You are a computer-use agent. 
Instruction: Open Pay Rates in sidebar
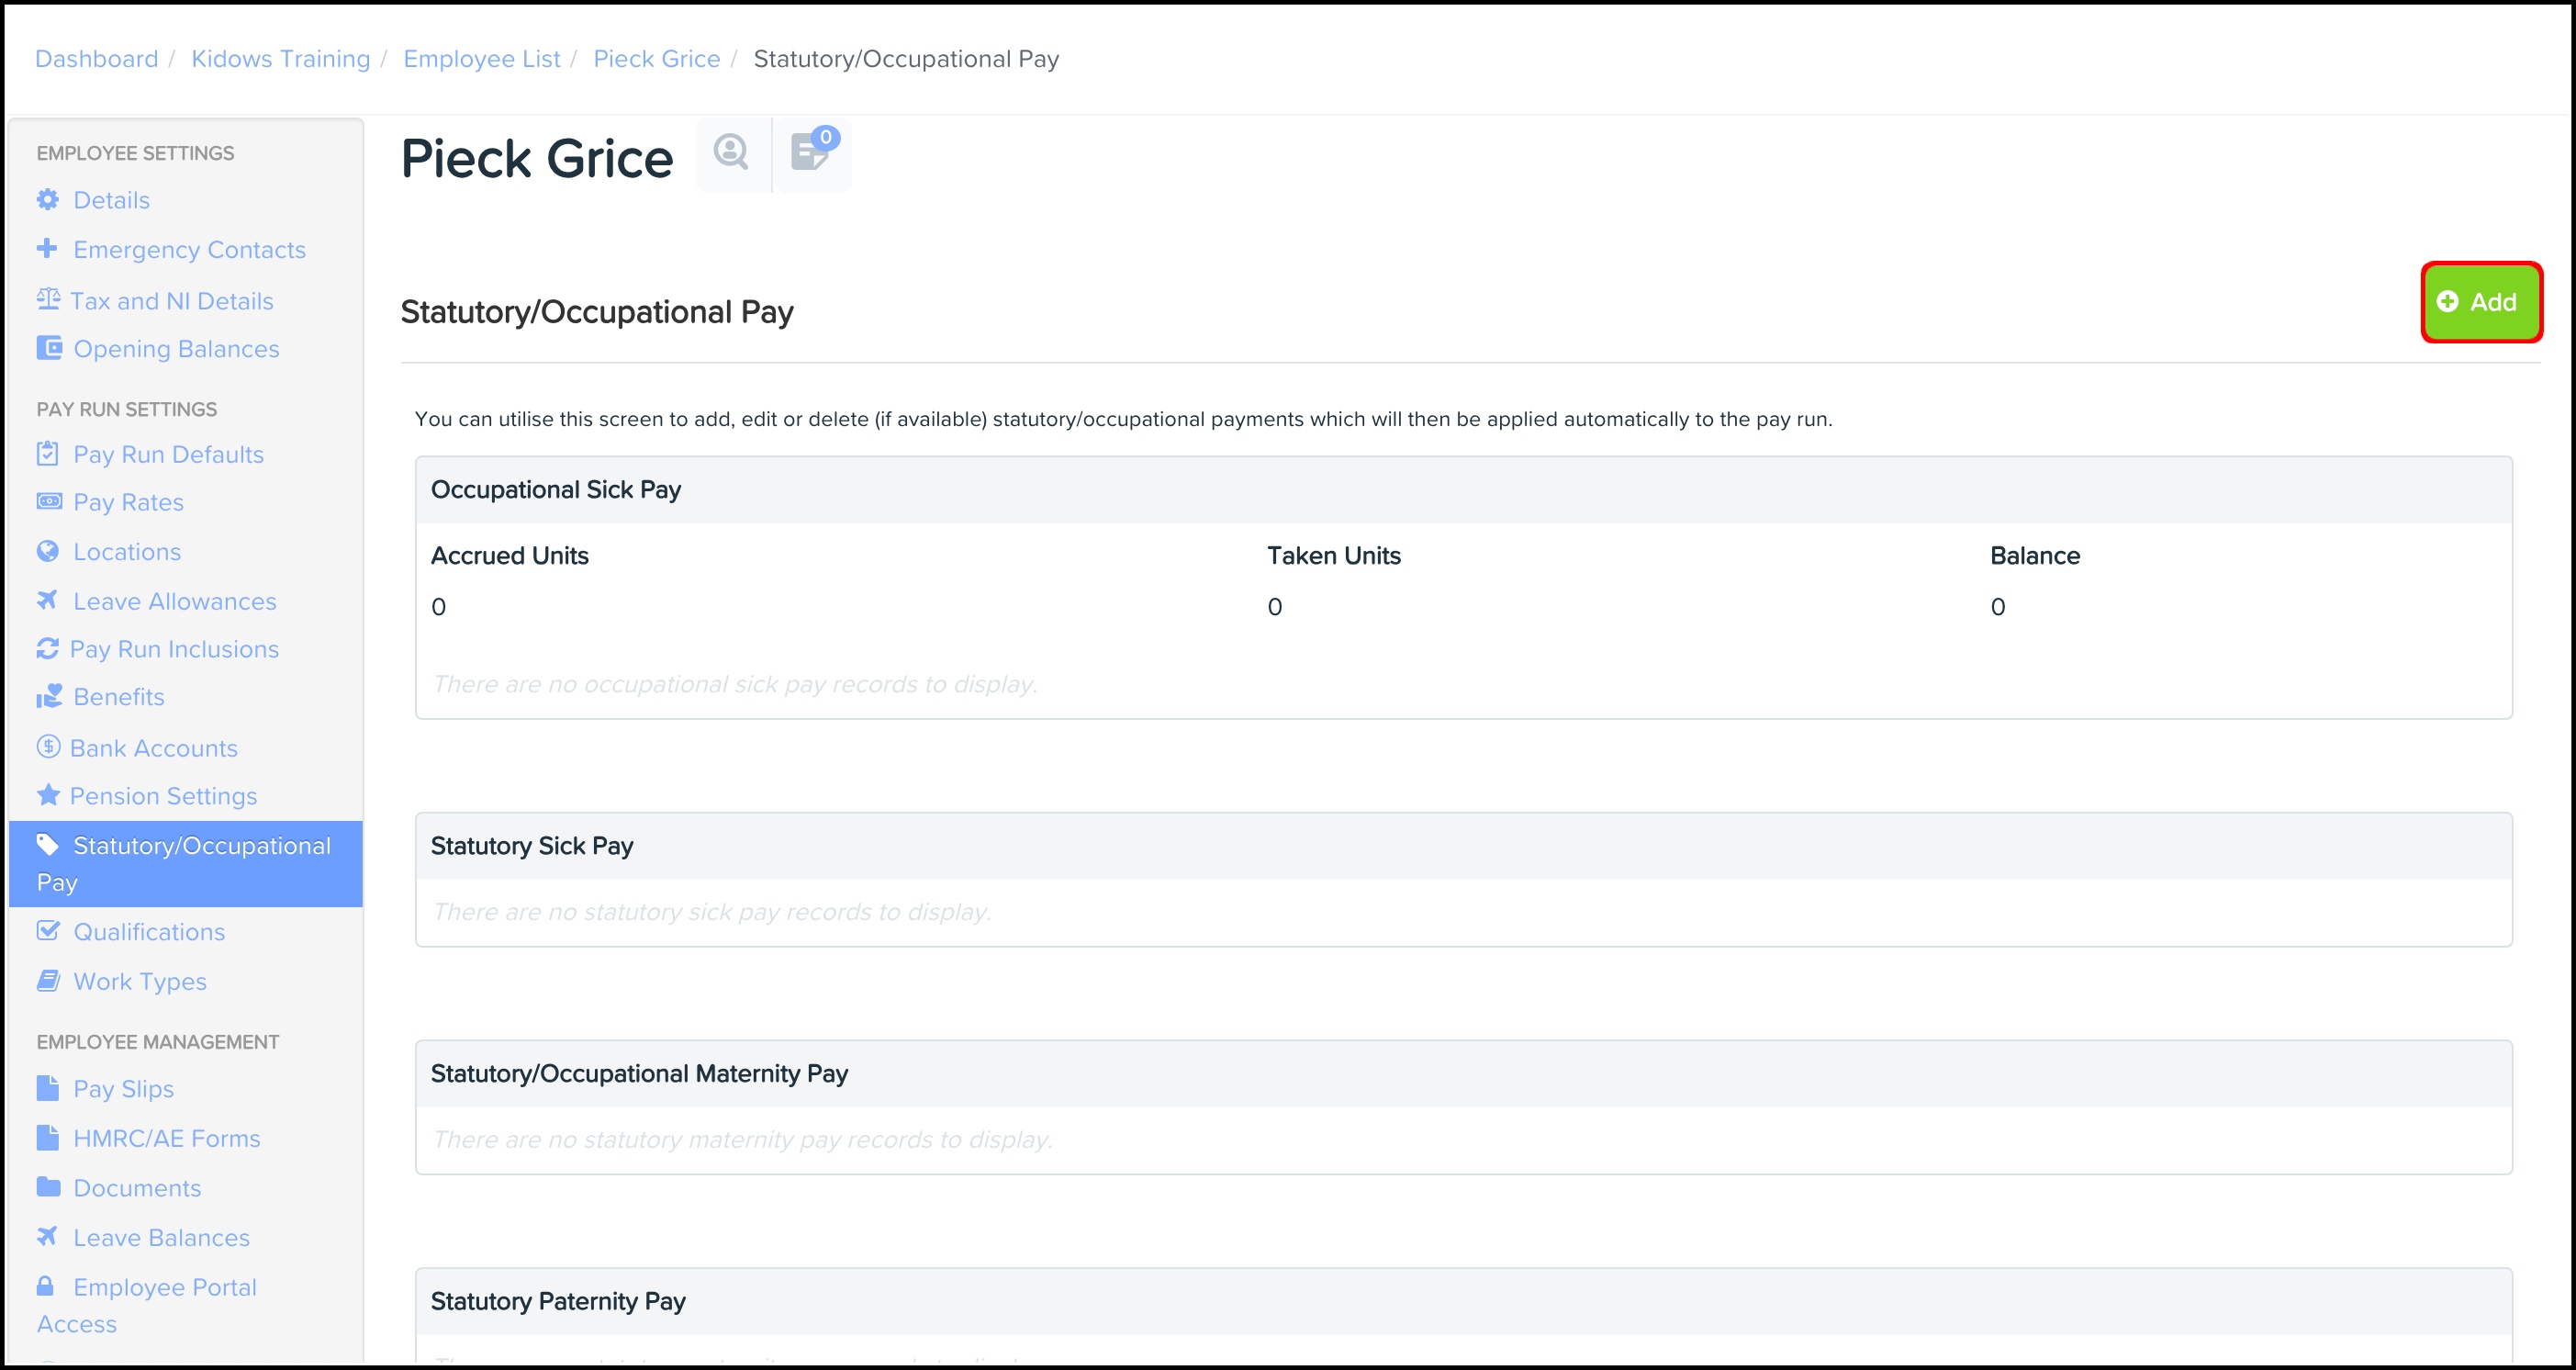click(128, 502)
